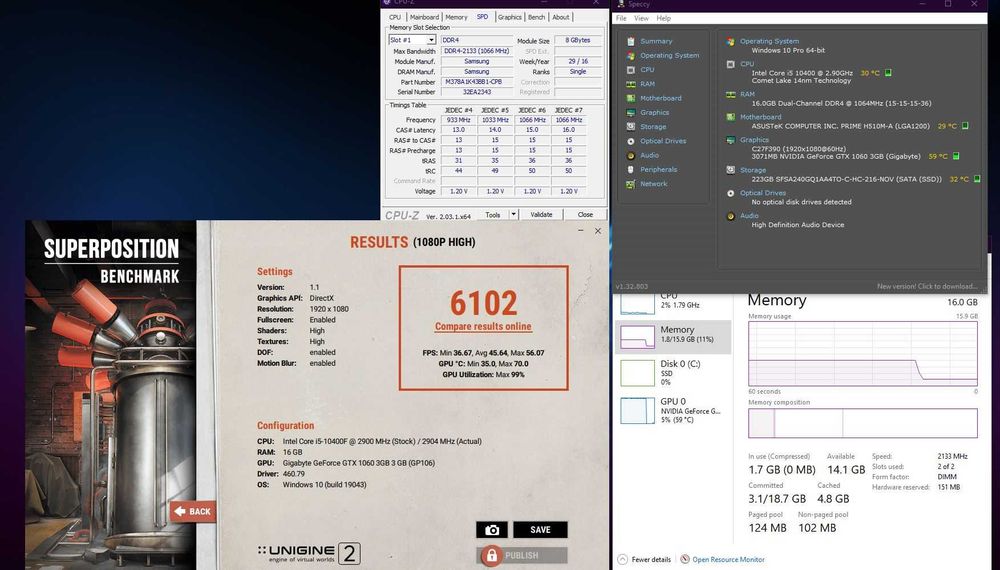Minimize the Superposition results window
1000x570 pixels.
click(x=580, y=230)
